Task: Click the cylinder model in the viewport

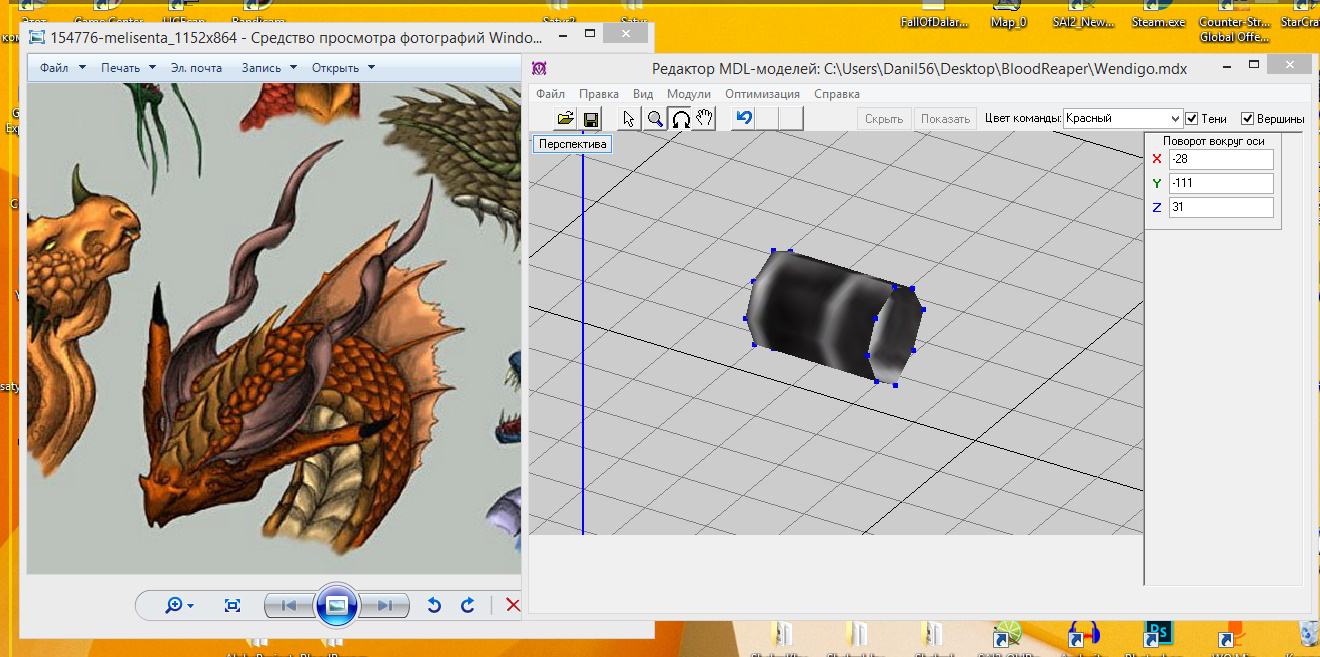Action: pyautogui.click(x=835, y=316)
